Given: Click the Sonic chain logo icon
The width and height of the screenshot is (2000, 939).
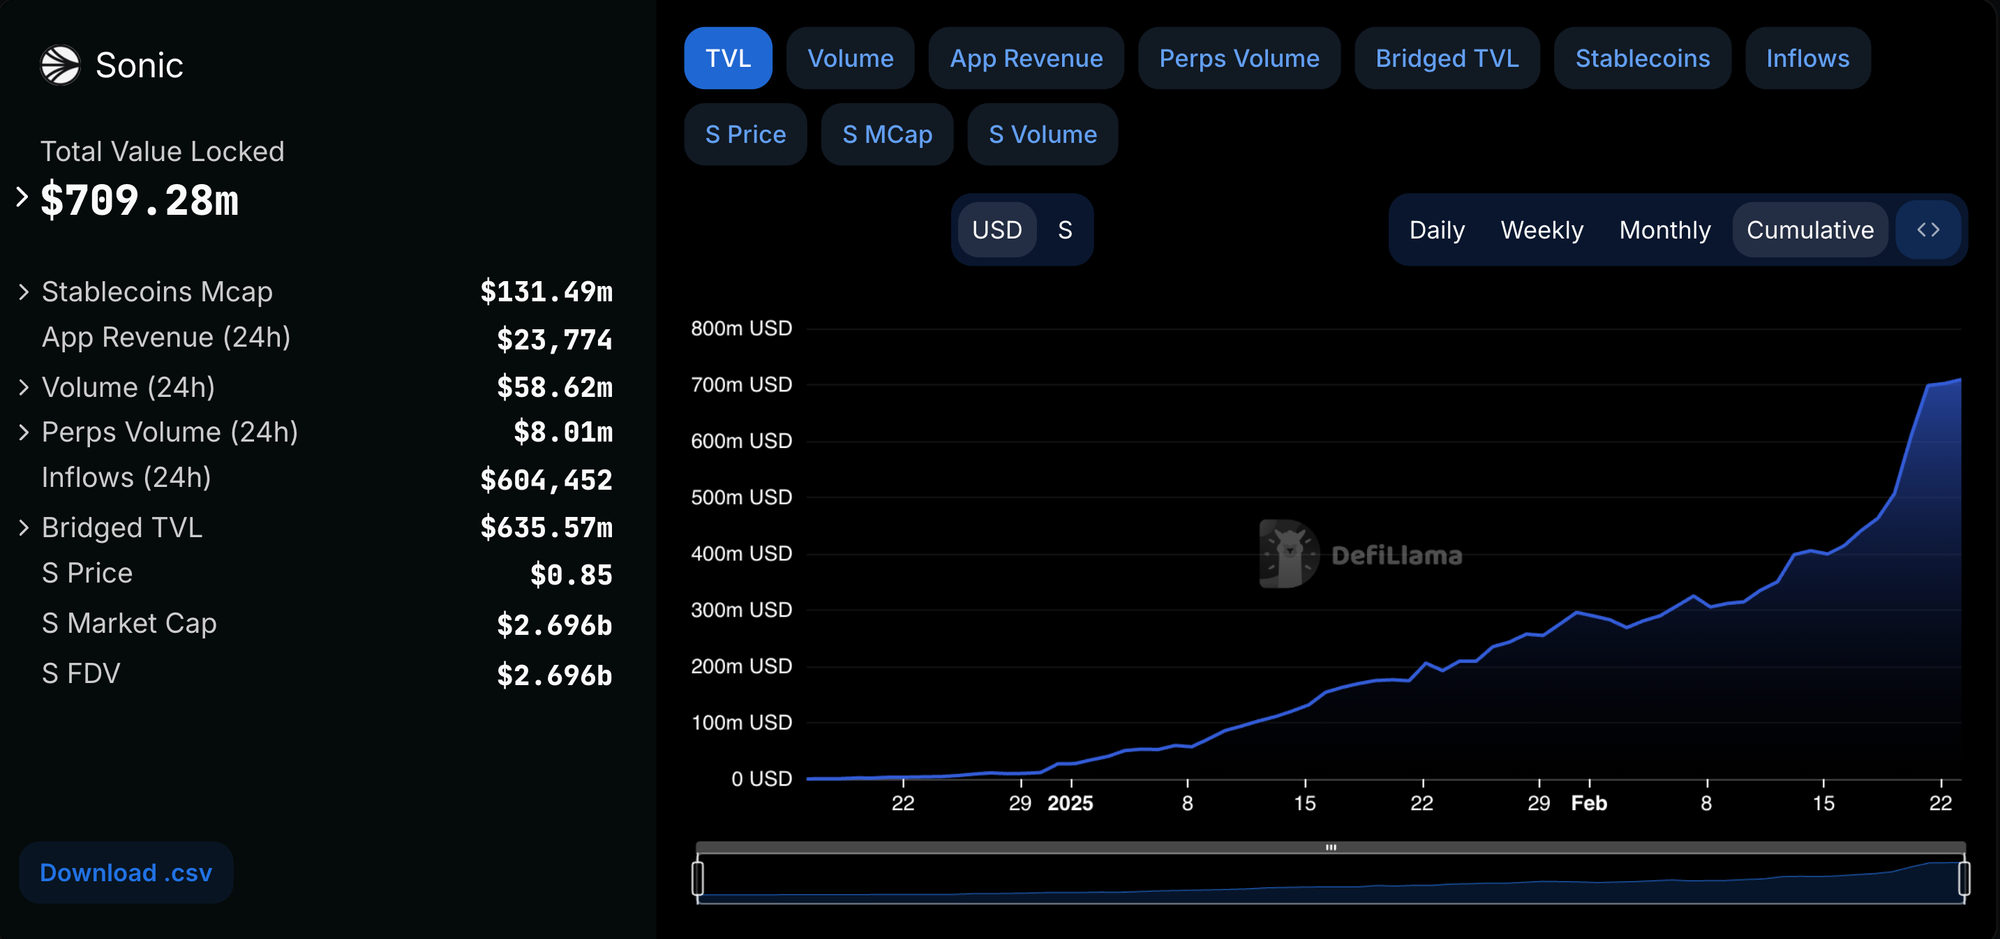Looking at the screenshot, I should [x=60, y=65].
